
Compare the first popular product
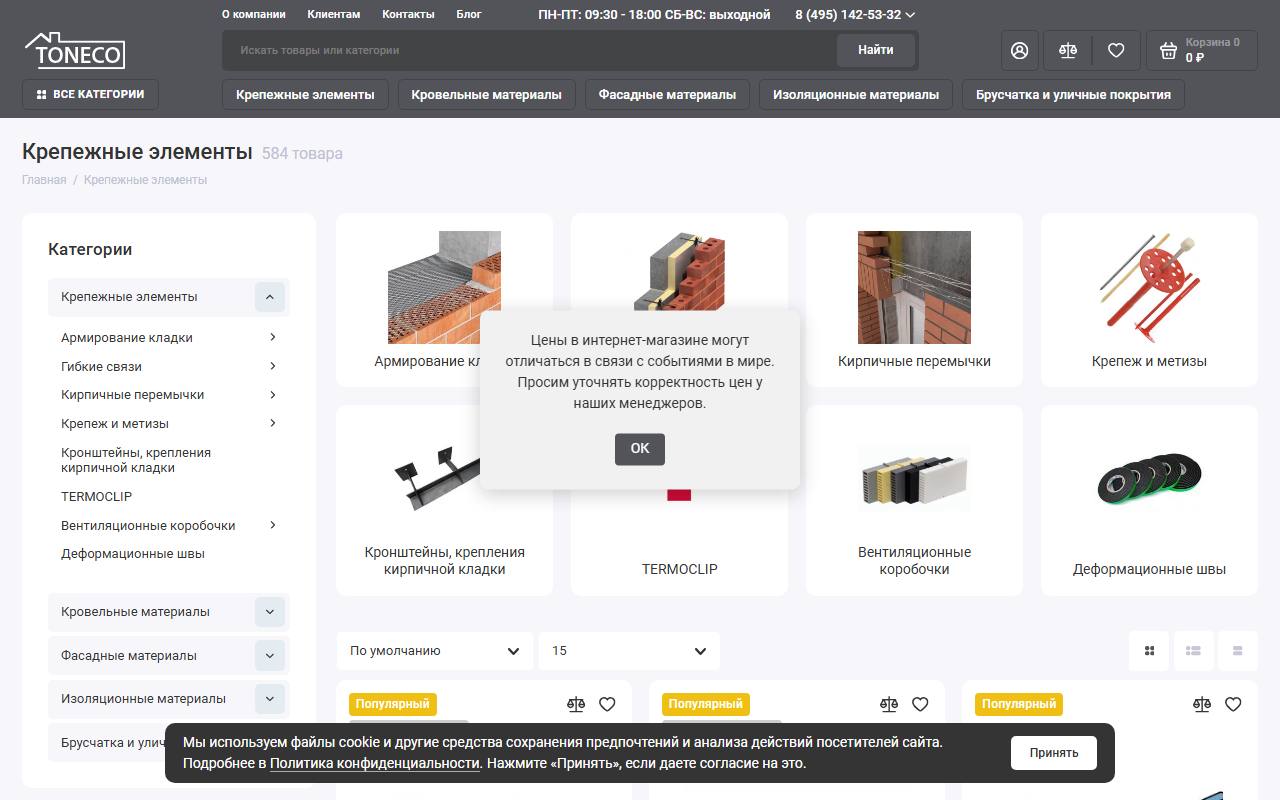[575, 704]
